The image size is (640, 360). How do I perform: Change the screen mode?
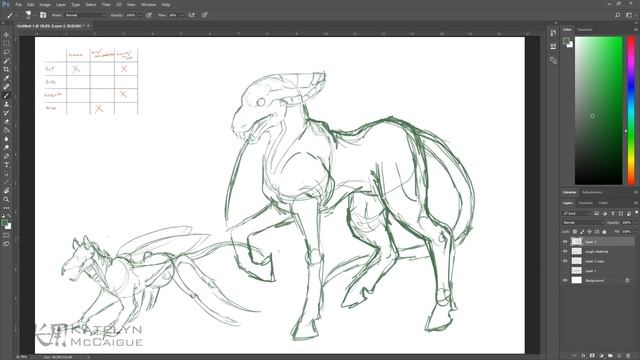[6, 244]
